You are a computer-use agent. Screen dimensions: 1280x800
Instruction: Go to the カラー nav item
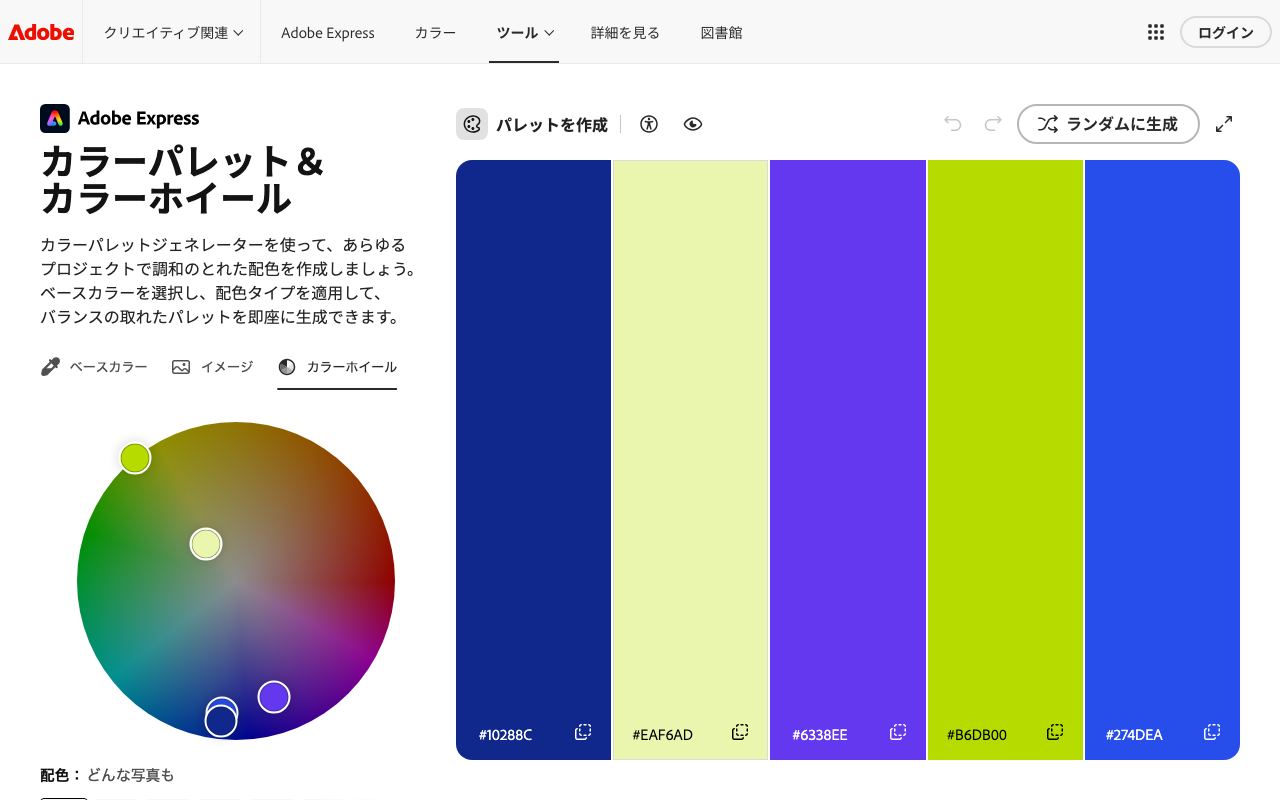pos(435,32)
